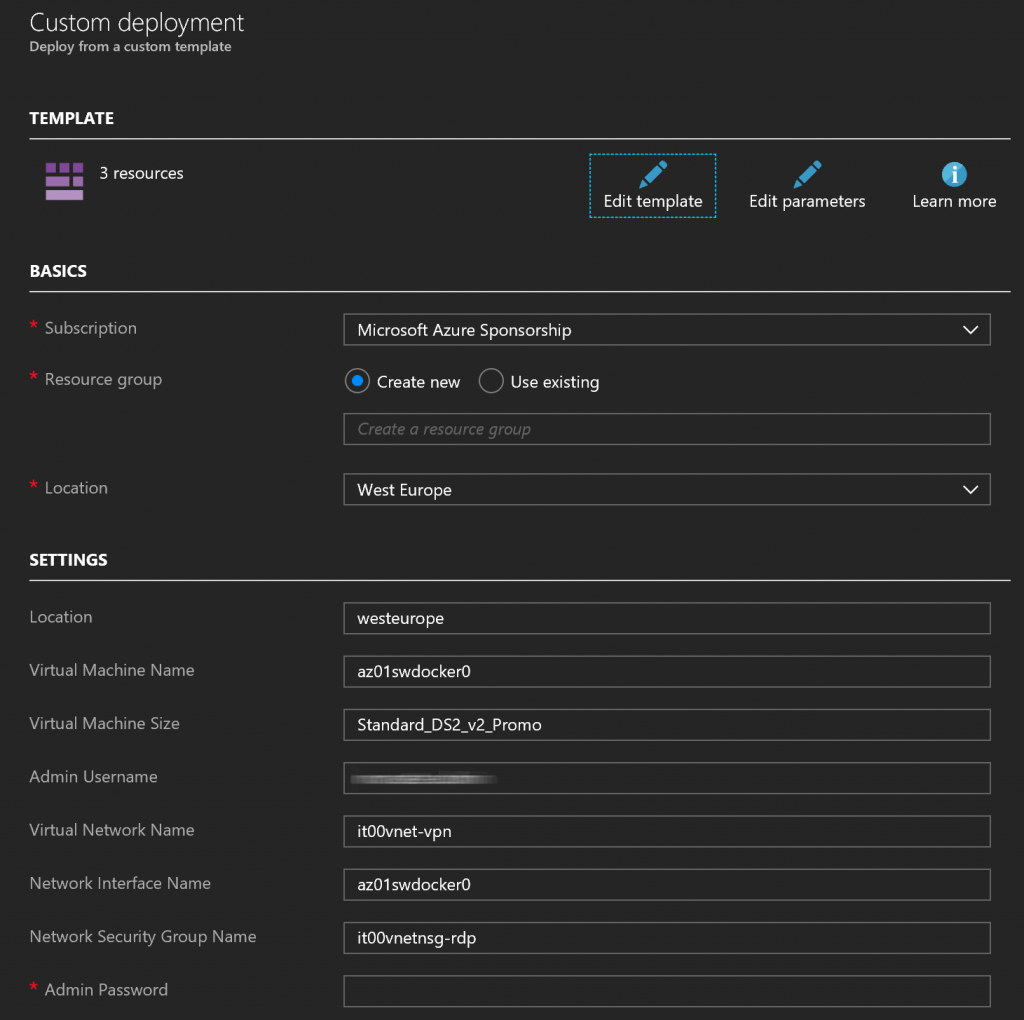Screen dimensions: 1024x1020
Task: Click the Custom deployment title
Action: (136, 23)
